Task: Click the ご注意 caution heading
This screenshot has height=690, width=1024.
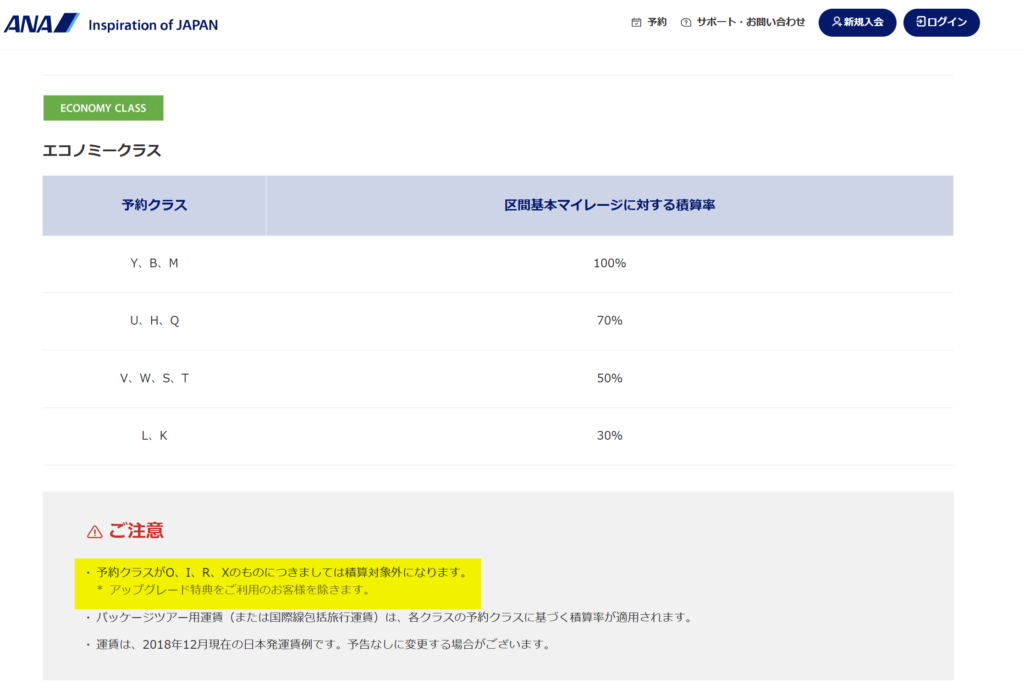Action: point(136,531)
